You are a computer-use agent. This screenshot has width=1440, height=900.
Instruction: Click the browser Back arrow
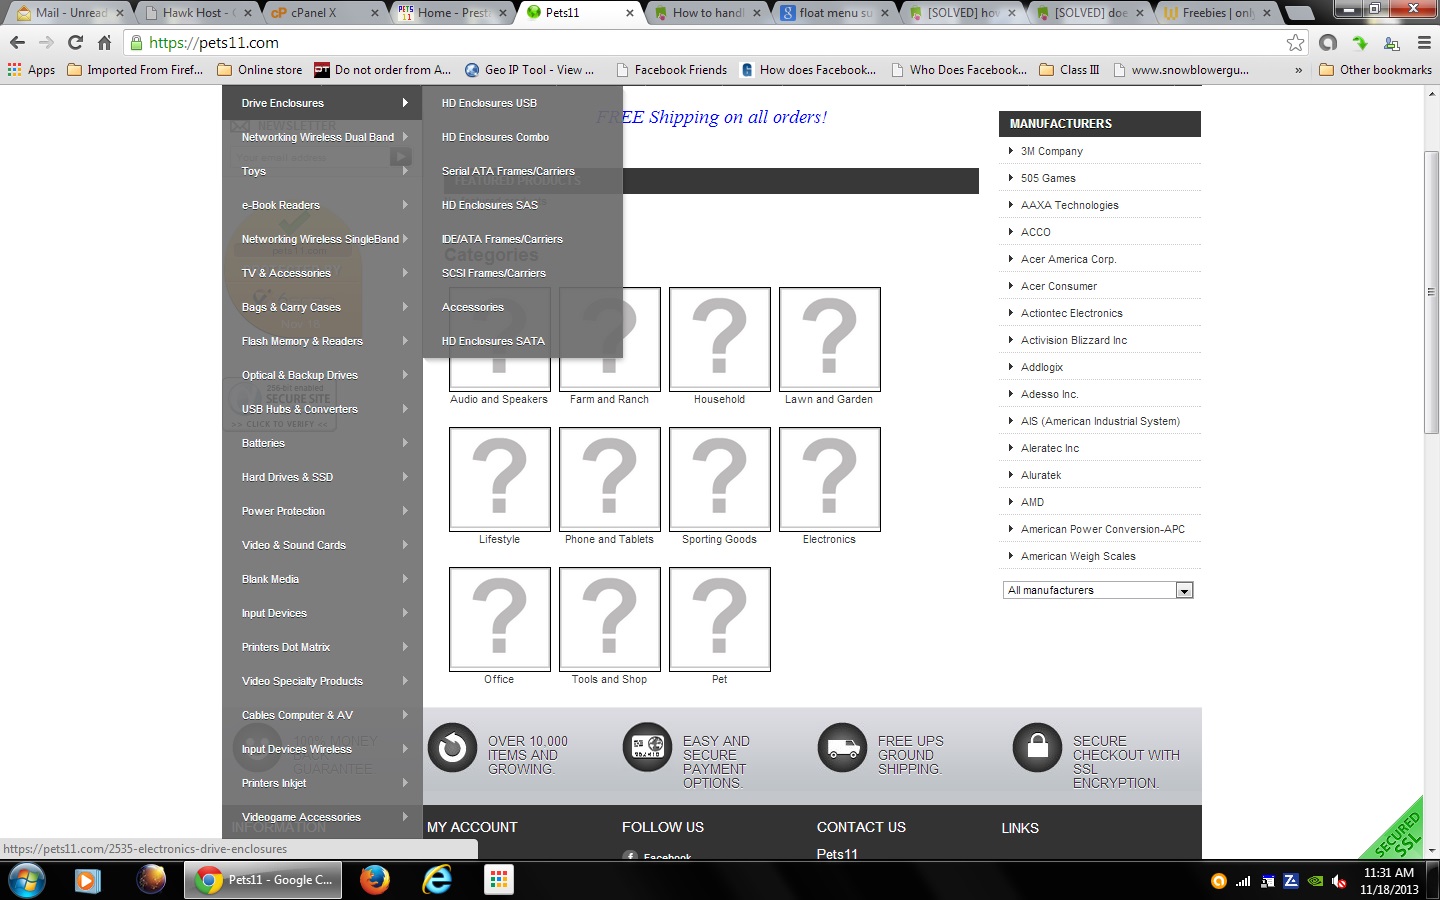pyautogui.click(x=17, y=42)
